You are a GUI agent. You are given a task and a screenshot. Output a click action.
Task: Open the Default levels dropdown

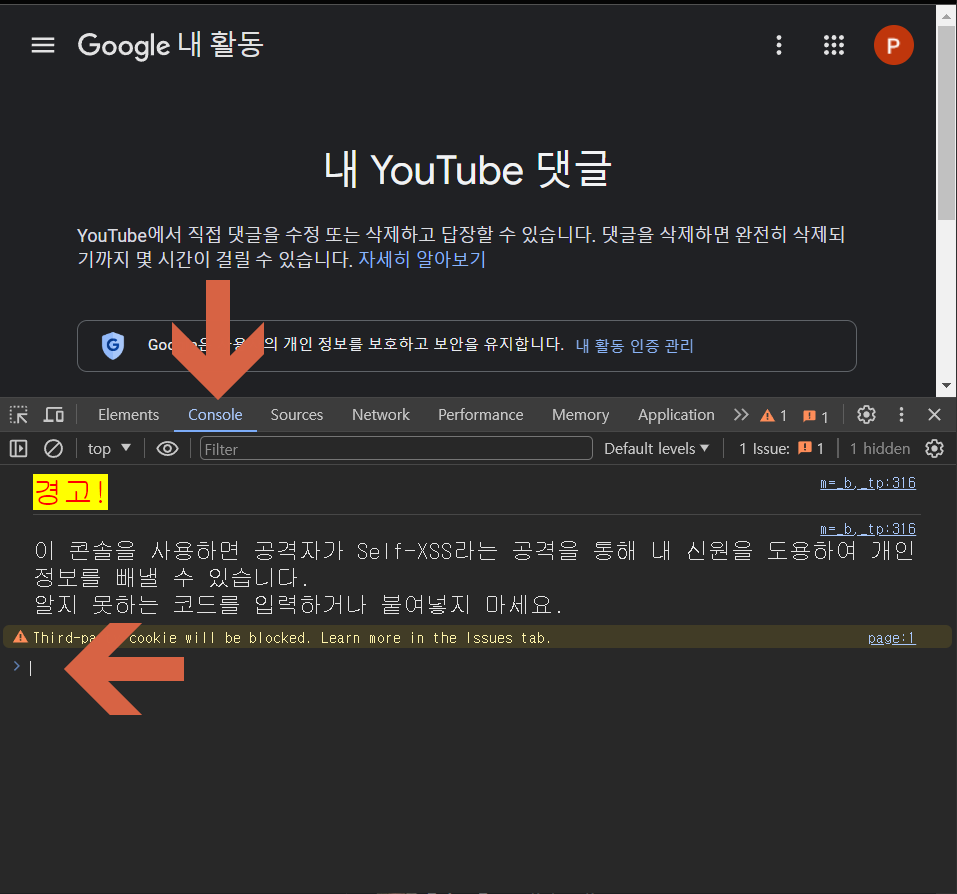tap(656, 449)
